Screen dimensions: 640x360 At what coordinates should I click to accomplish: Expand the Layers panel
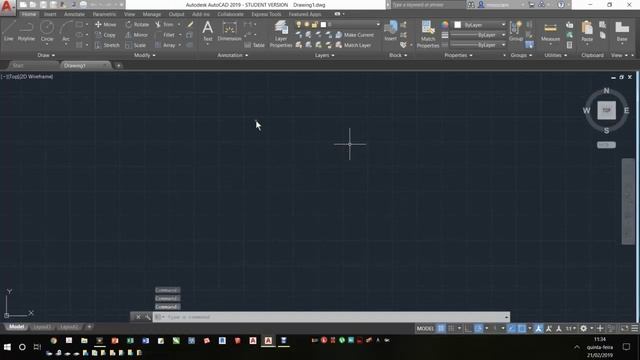point(324,55)
